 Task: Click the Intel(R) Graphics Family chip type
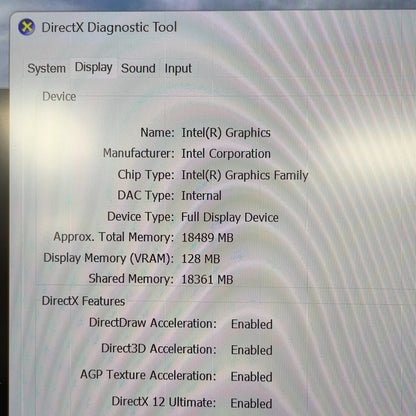point(245,175)
